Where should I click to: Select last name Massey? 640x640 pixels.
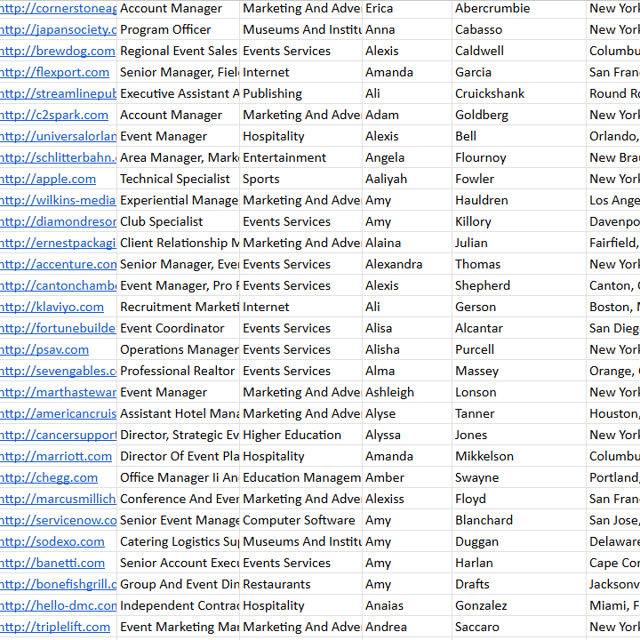519,371
